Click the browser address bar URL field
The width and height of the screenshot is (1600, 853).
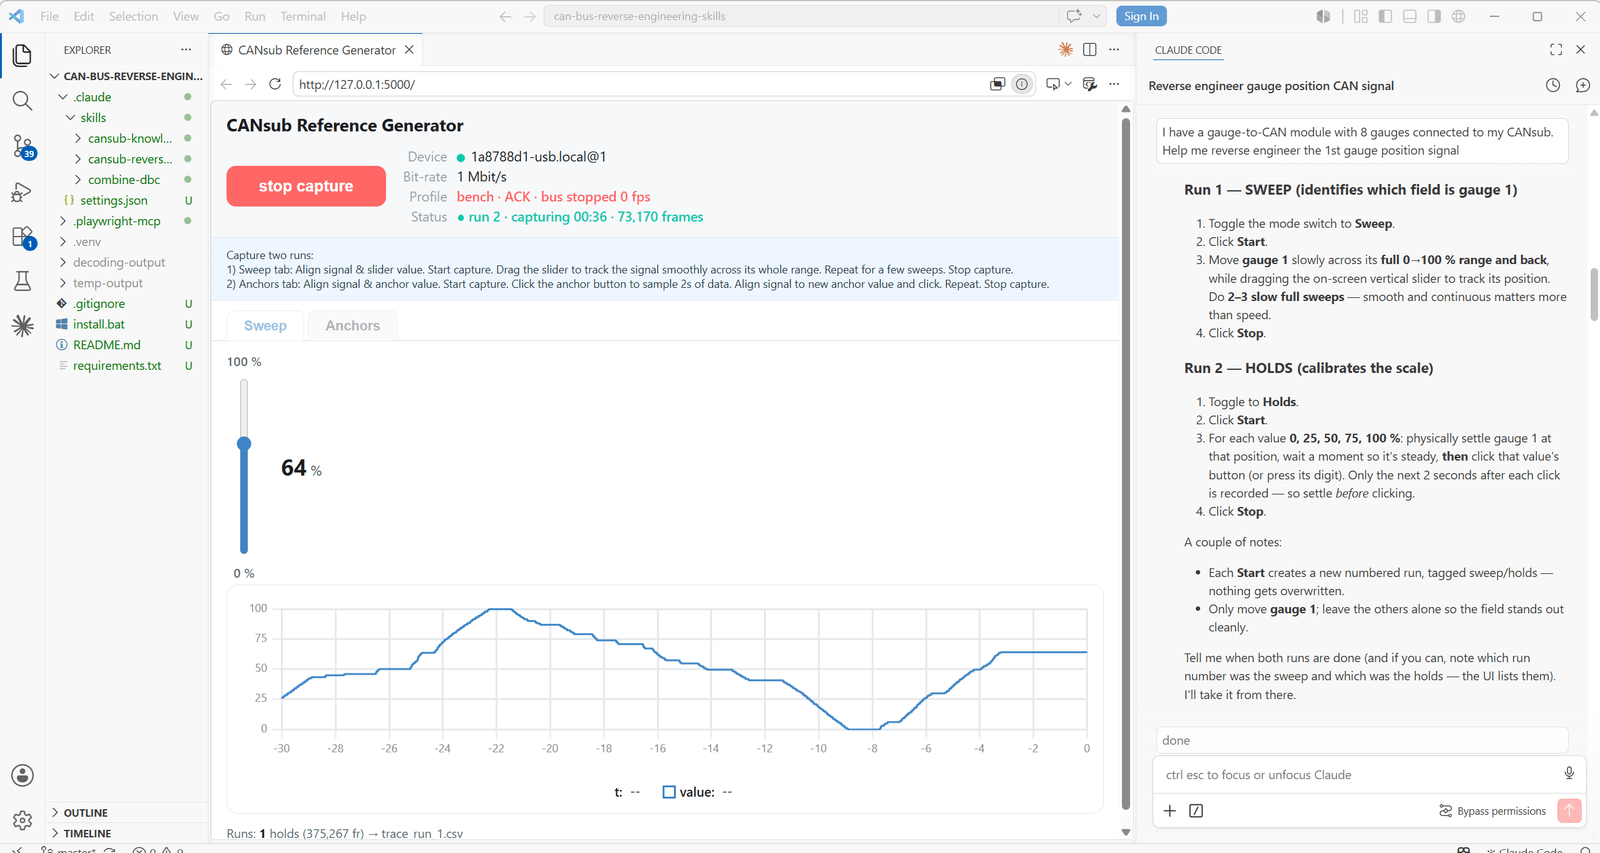(x=640, y=84)
